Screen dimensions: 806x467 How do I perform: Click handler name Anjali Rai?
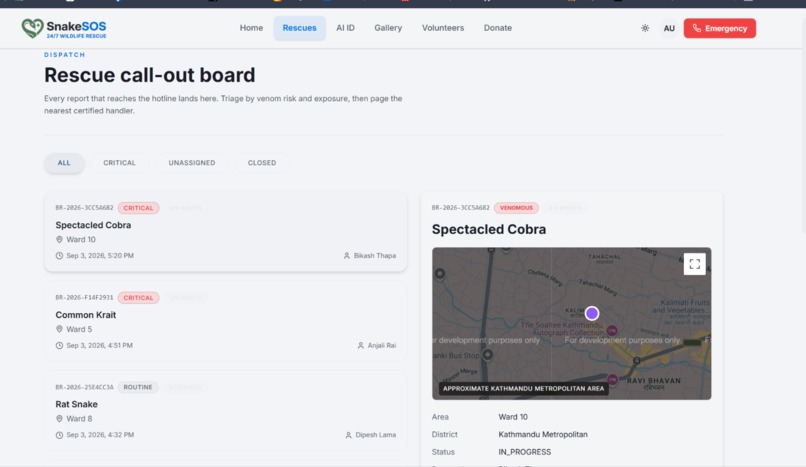click(x=381, y=345)
